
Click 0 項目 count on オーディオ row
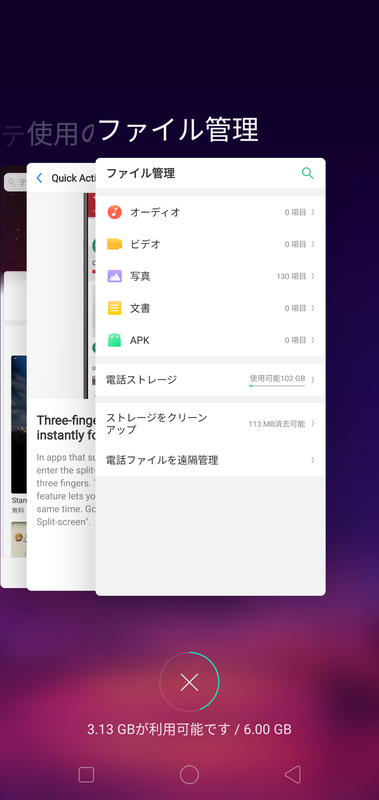295,212
